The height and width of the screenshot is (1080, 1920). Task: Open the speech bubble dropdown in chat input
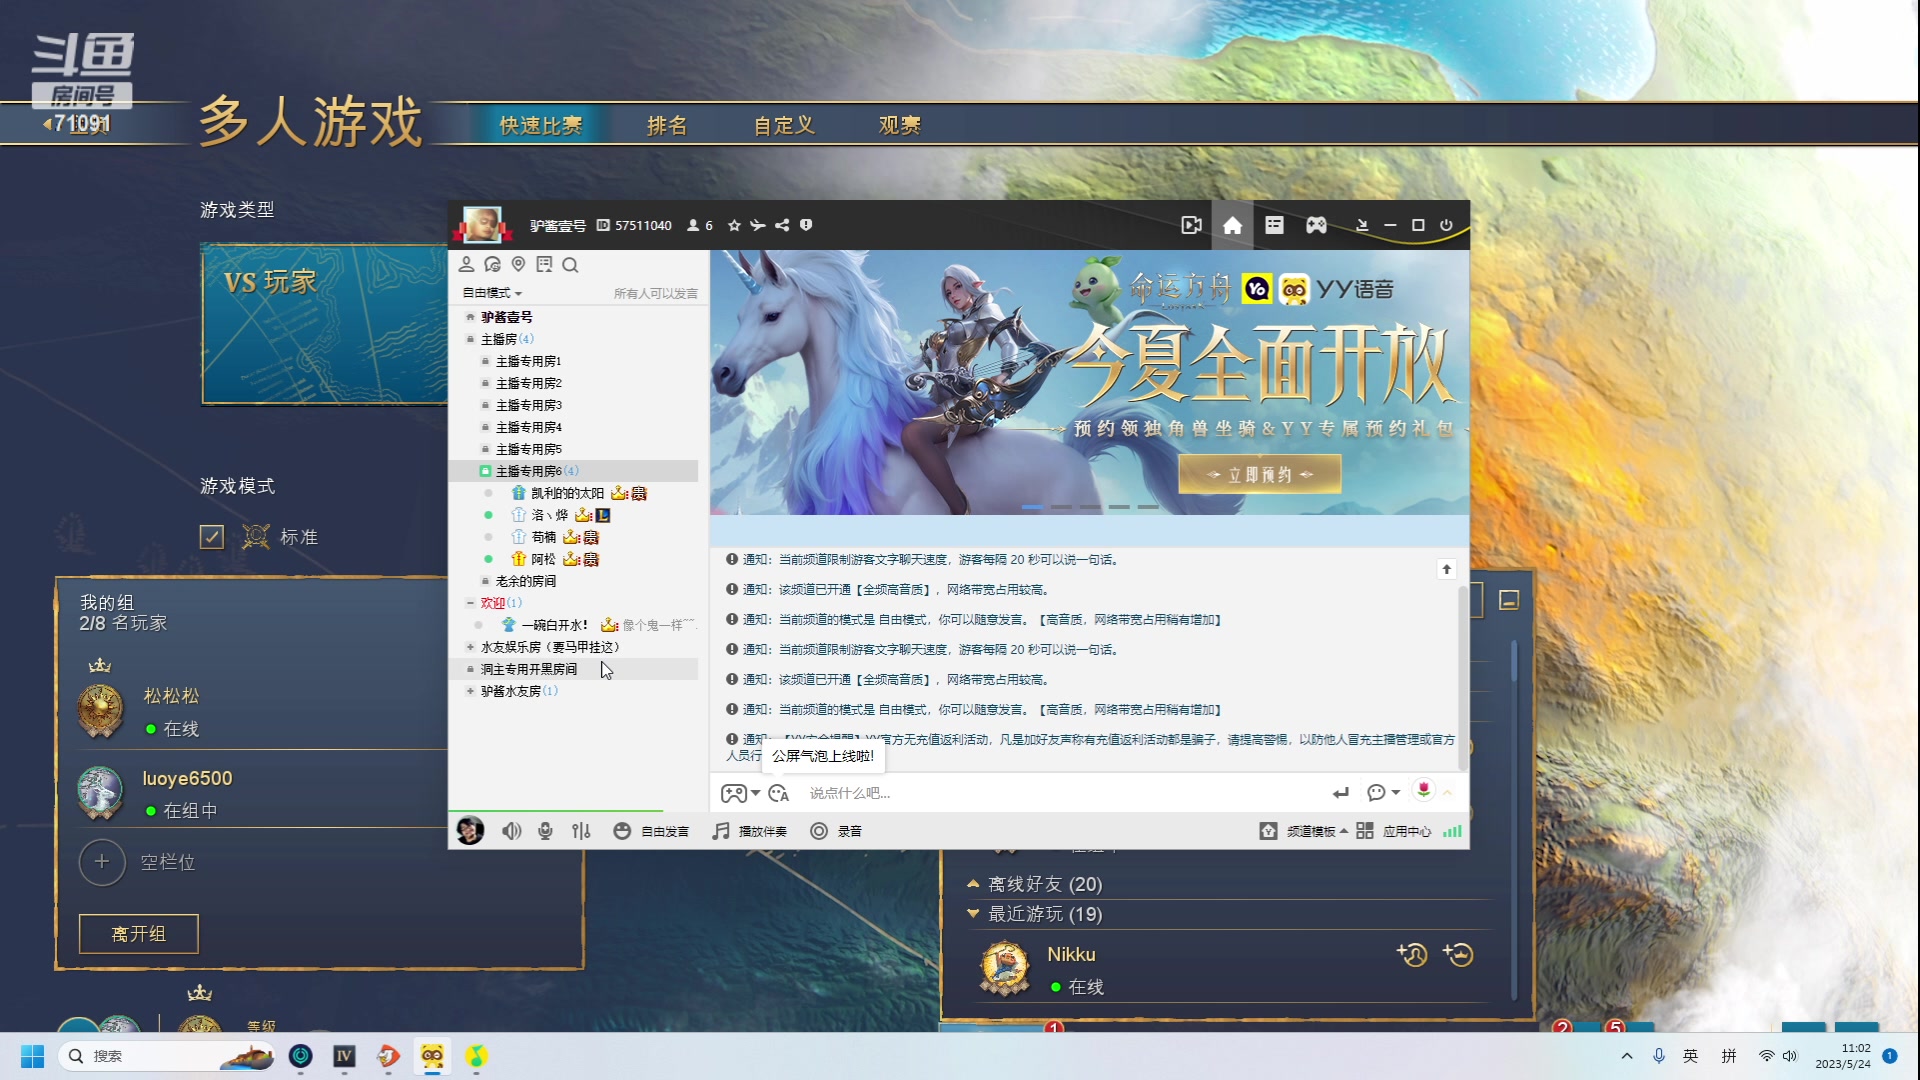[1384, 793]
